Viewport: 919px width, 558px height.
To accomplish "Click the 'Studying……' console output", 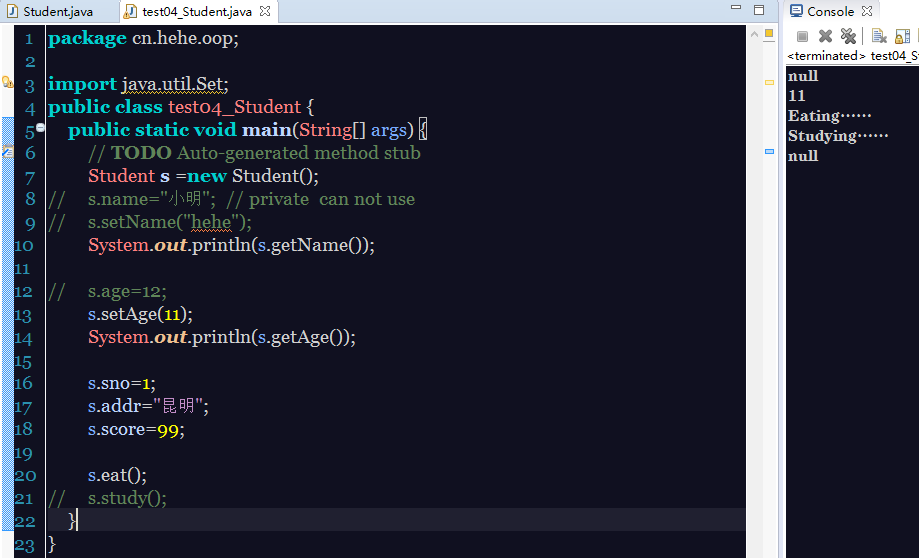I will 838,136.
